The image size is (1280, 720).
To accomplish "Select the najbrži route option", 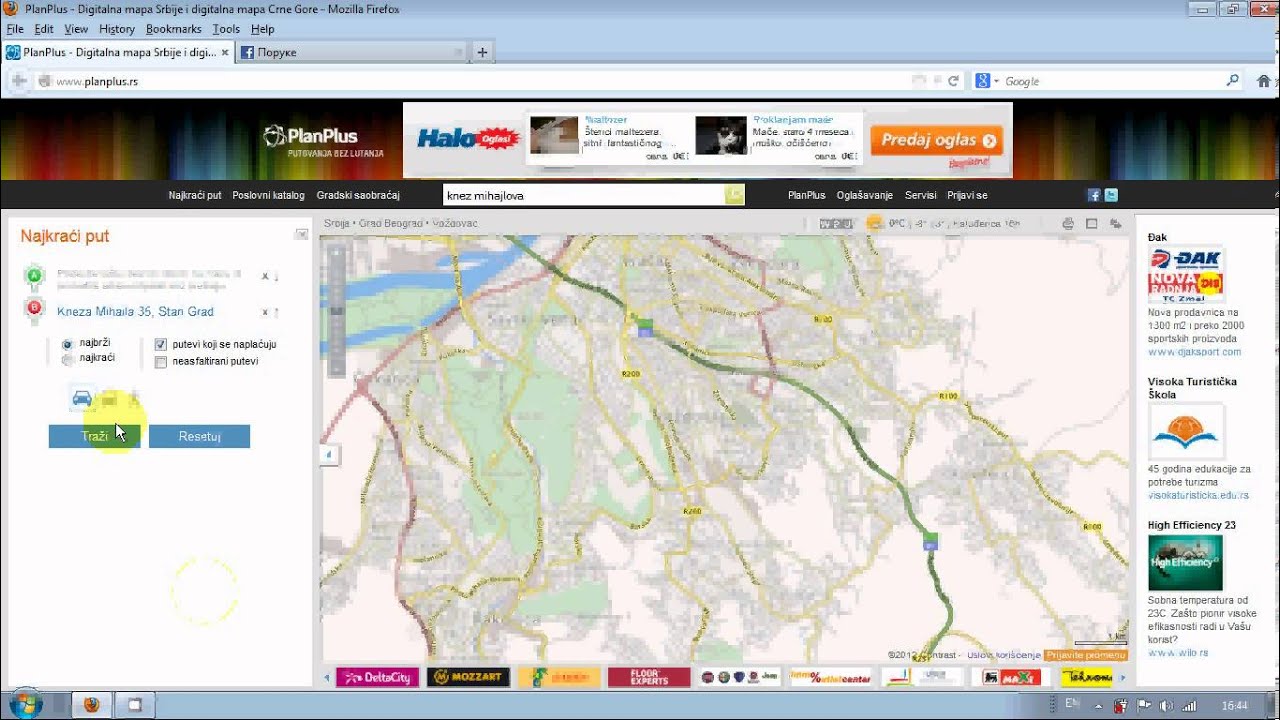I will pos(67,344).
